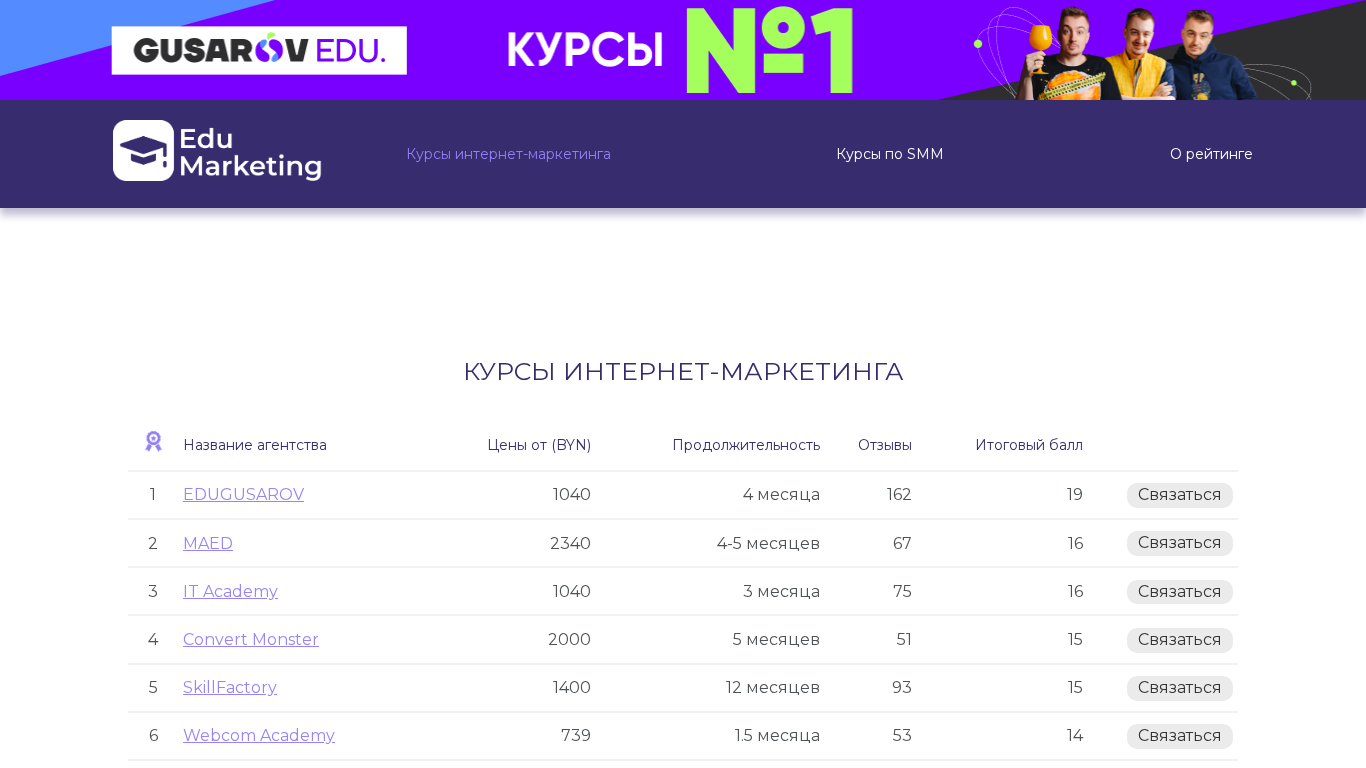Click the duration 3 месяца for IT Academy

coord(781,592)
